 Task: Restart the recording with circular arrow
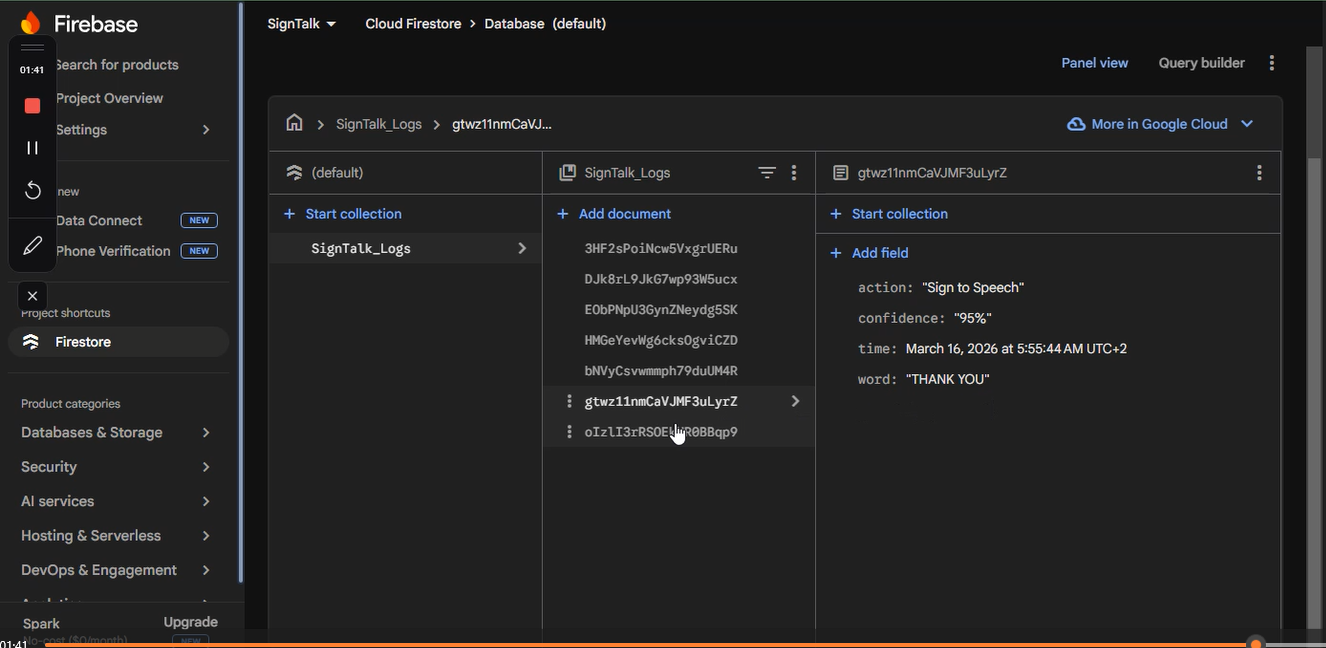click(x=32, y=190)
